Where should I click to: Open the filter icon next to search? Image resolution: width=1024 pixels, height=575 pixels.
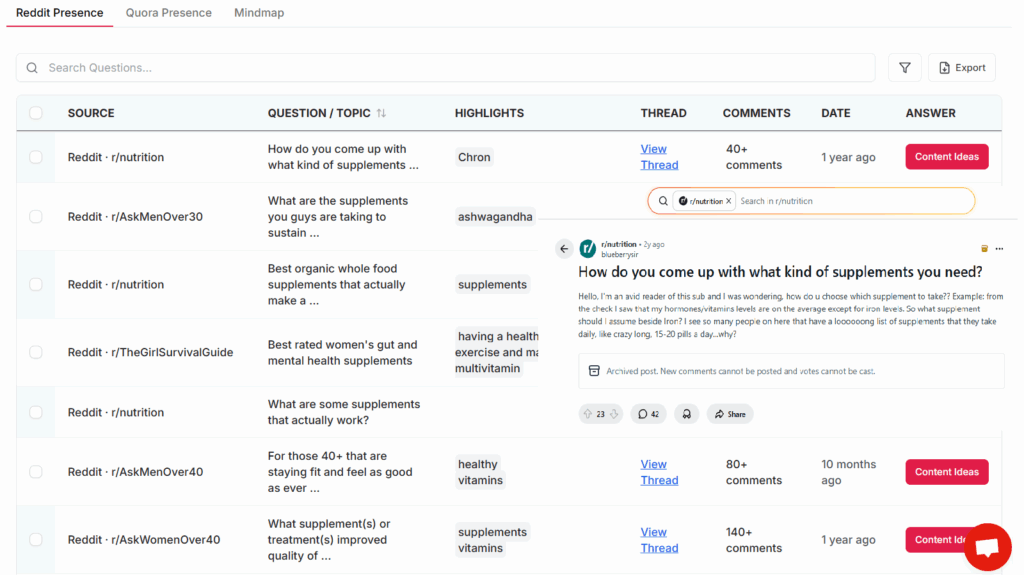(904, 68)
